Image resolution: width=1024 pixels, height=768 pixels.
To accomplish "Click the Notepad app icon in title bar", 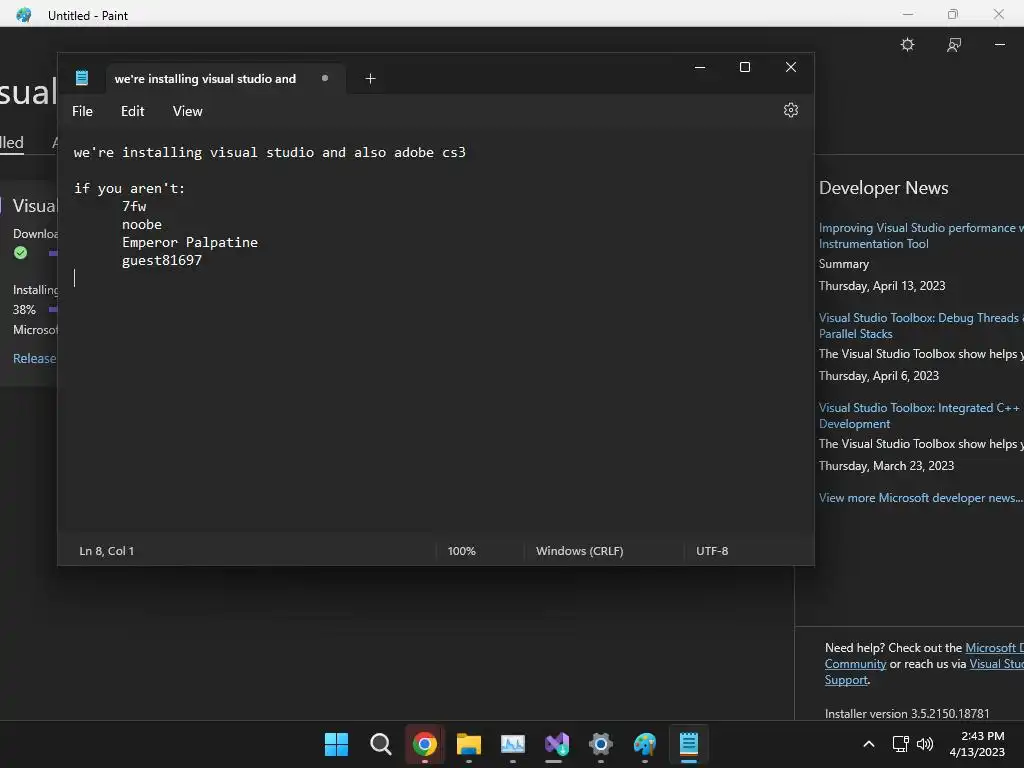I will 82,78.
